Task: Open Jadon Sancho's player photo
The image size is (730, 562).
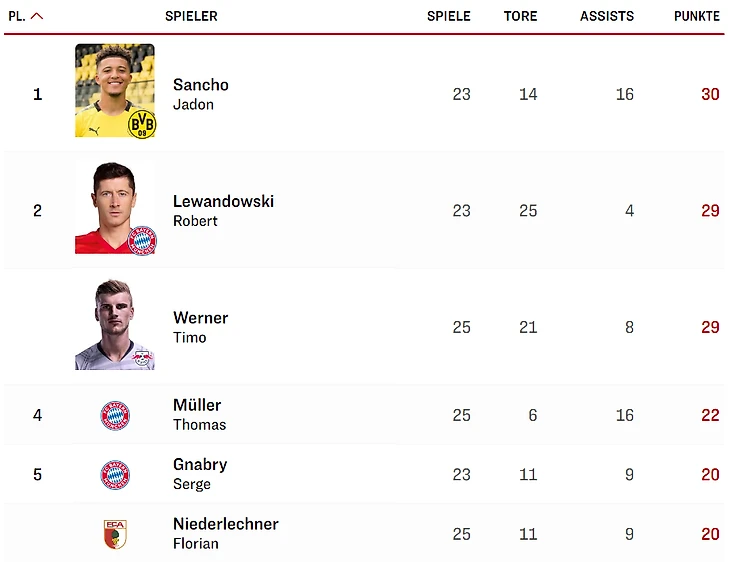Action: (115, 90)
